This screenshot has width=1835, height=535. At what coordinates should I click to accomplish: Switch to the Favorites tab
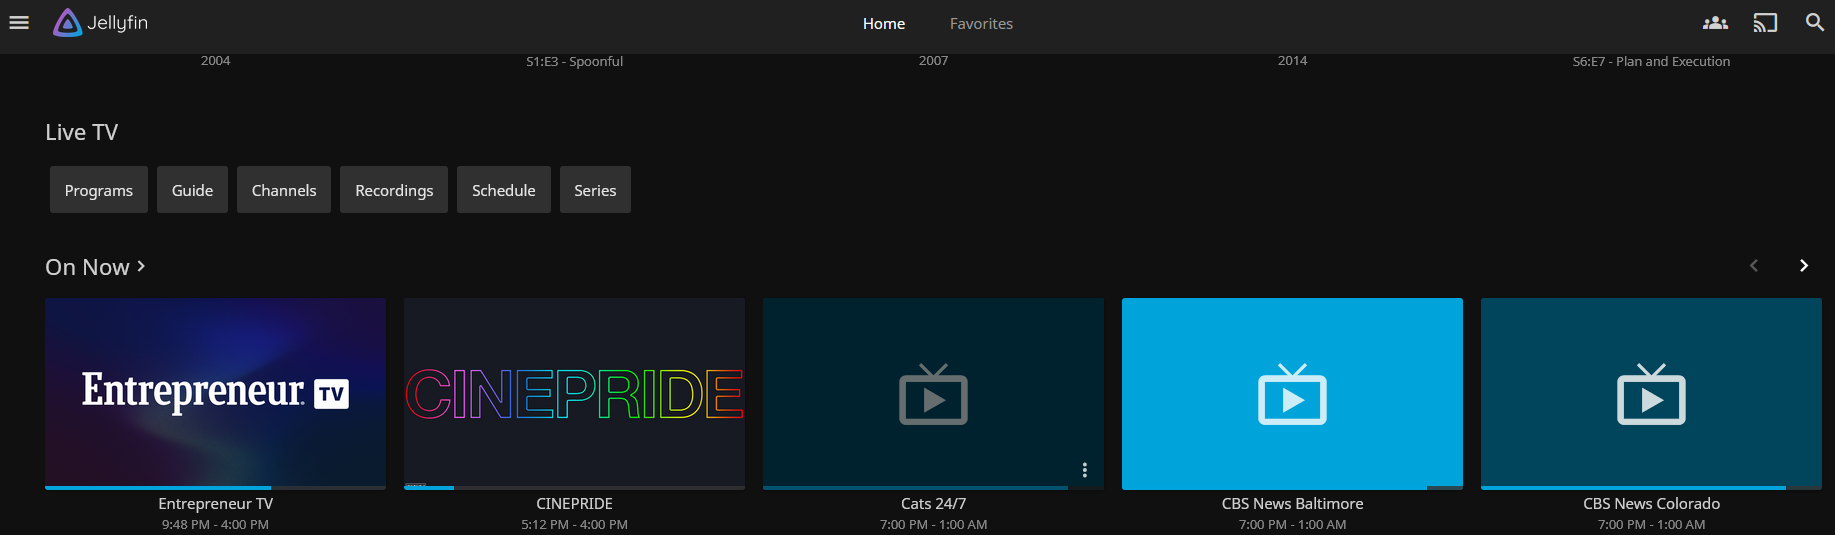(x=981, y=23)
